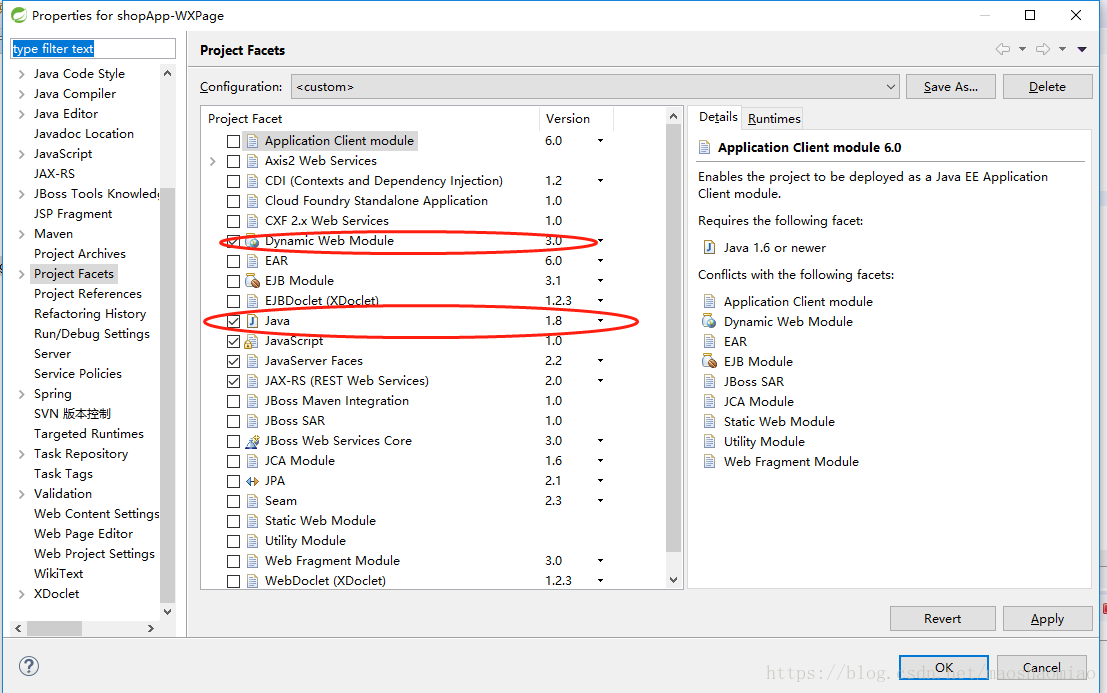Open the view menu triangle icon
The width and height of the screenshot is (1107, 693).
tap(1082, 49)
